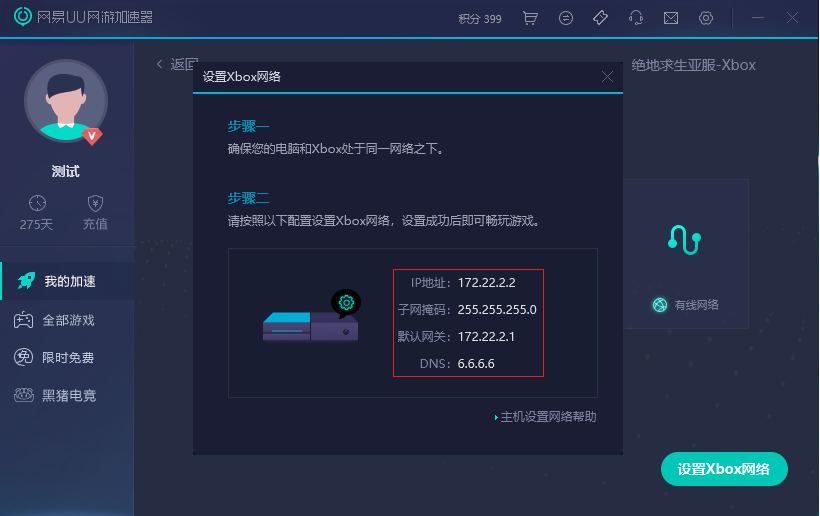Open 全部游戏 in the sidebar
Image resolution: width=820 pixels, height=516 pixels.
pos(67,320)
